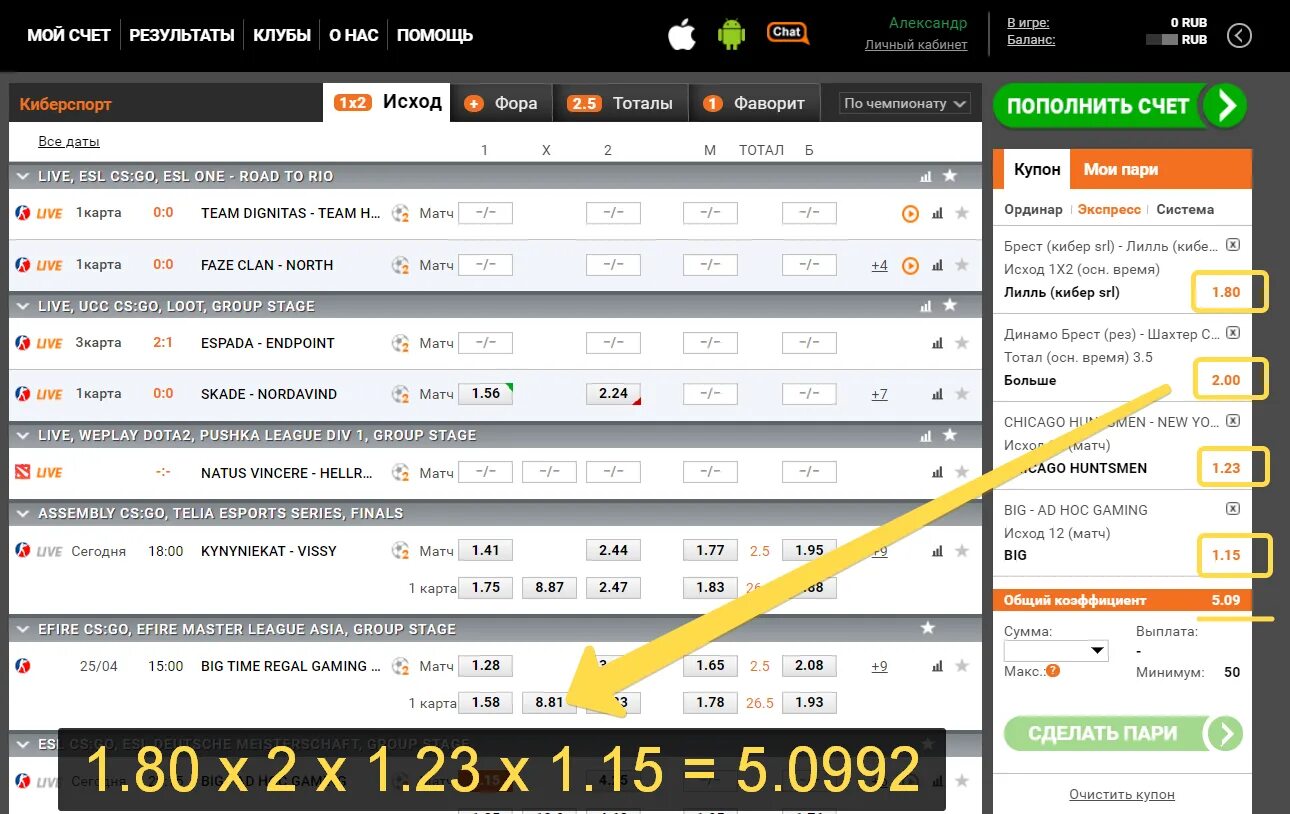Click Баланс link in header
1290x814 pixels.
(x=1031, y=41)
